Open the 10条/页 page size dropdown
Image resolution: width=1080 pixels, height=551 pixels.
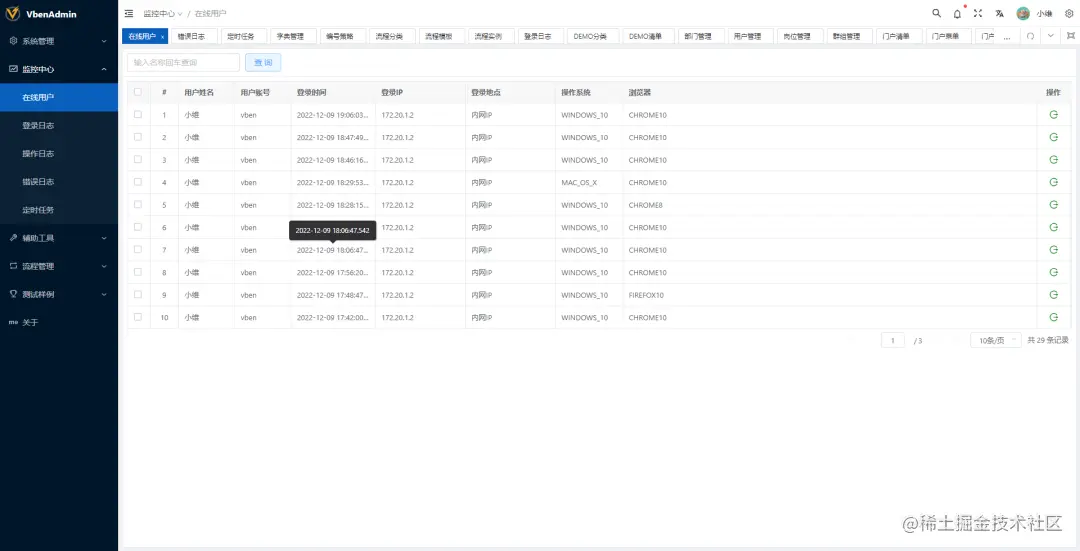(x=995, y=340)
